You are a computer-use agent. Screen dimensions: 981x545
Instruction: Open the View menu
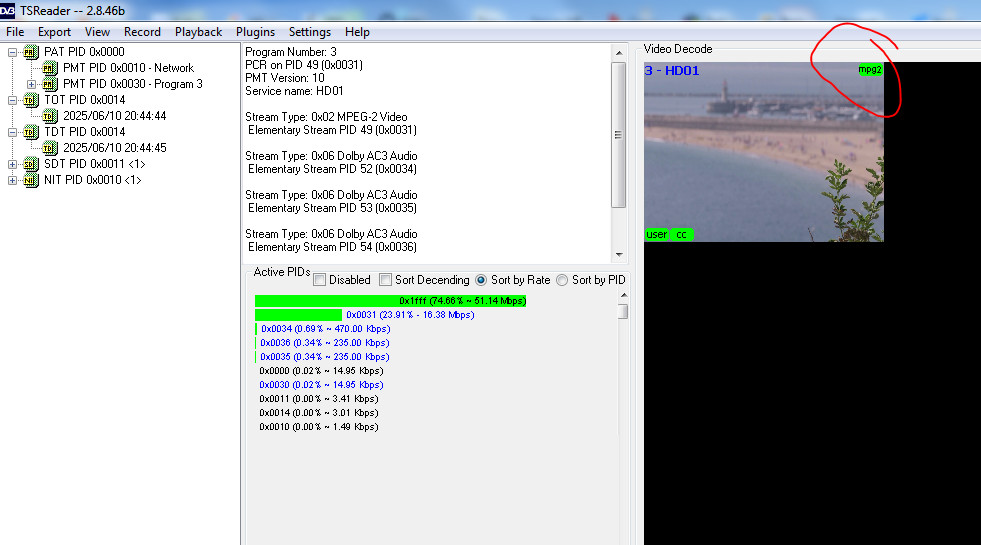tap(97, 32)
